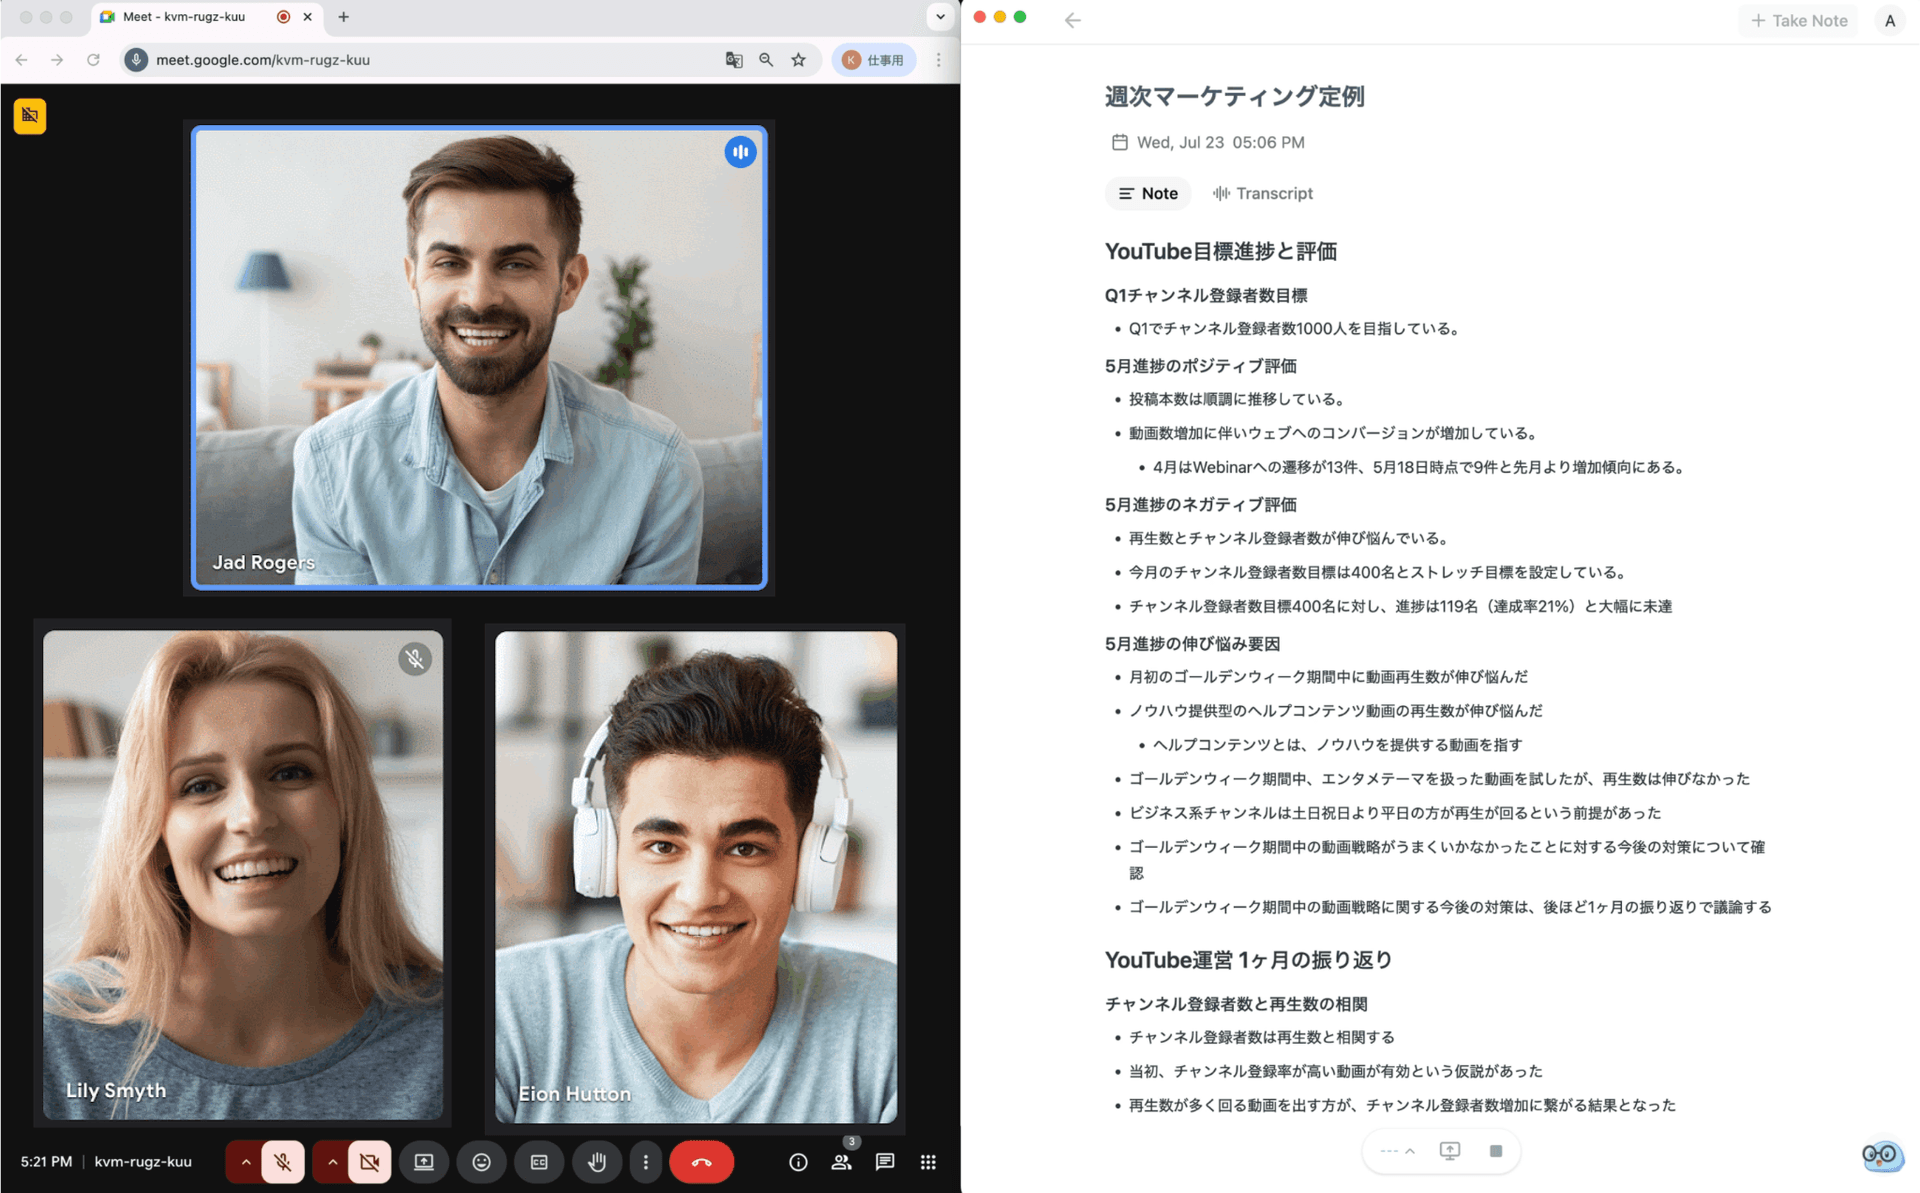The height and width of the screenshot is (1193, 1920).
Task: Click Lily Smyth muted microphone icon
Action: [x=415, y=659]
